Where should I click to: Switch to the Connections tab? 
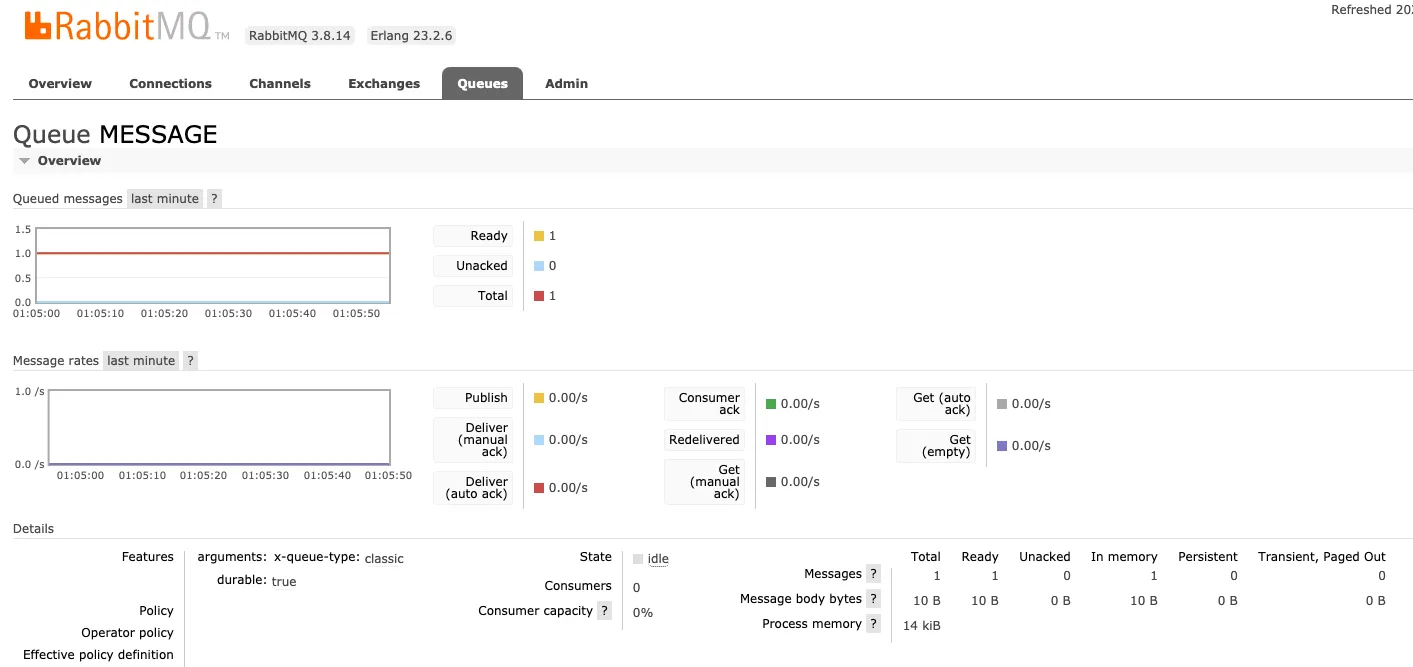click(x=170, y=83)
